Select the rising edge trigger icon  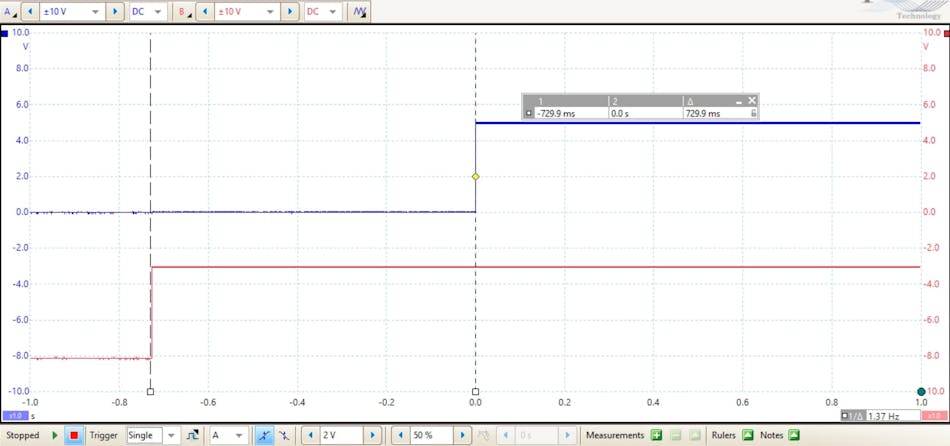tap(264, 435)
